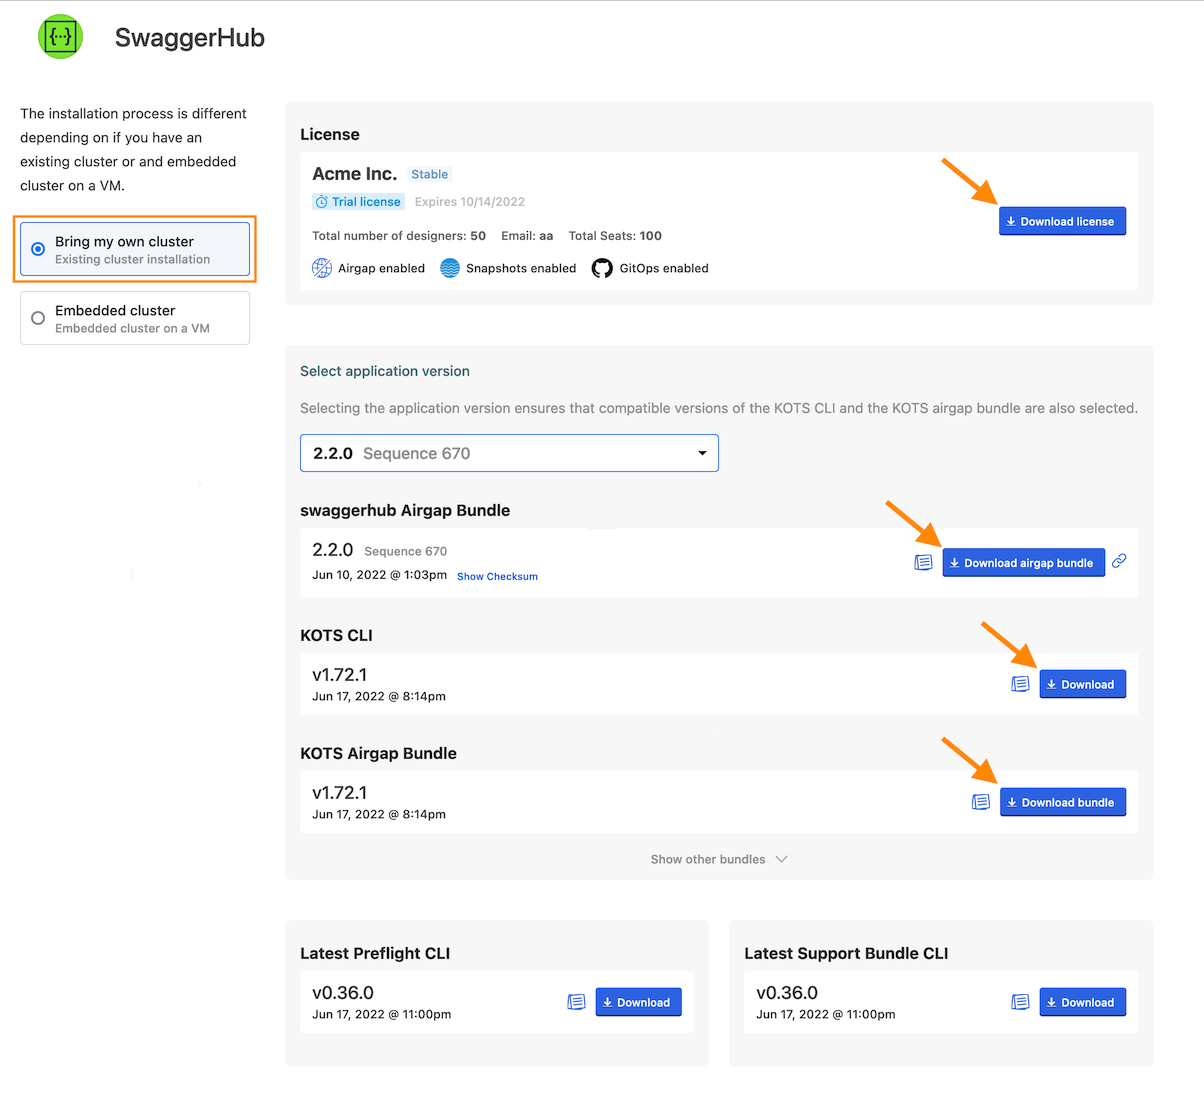Copy the airgap bundle link icon
Image resolution: width=1204 pixels, height=1116 pixels.
click(1119, 561)
